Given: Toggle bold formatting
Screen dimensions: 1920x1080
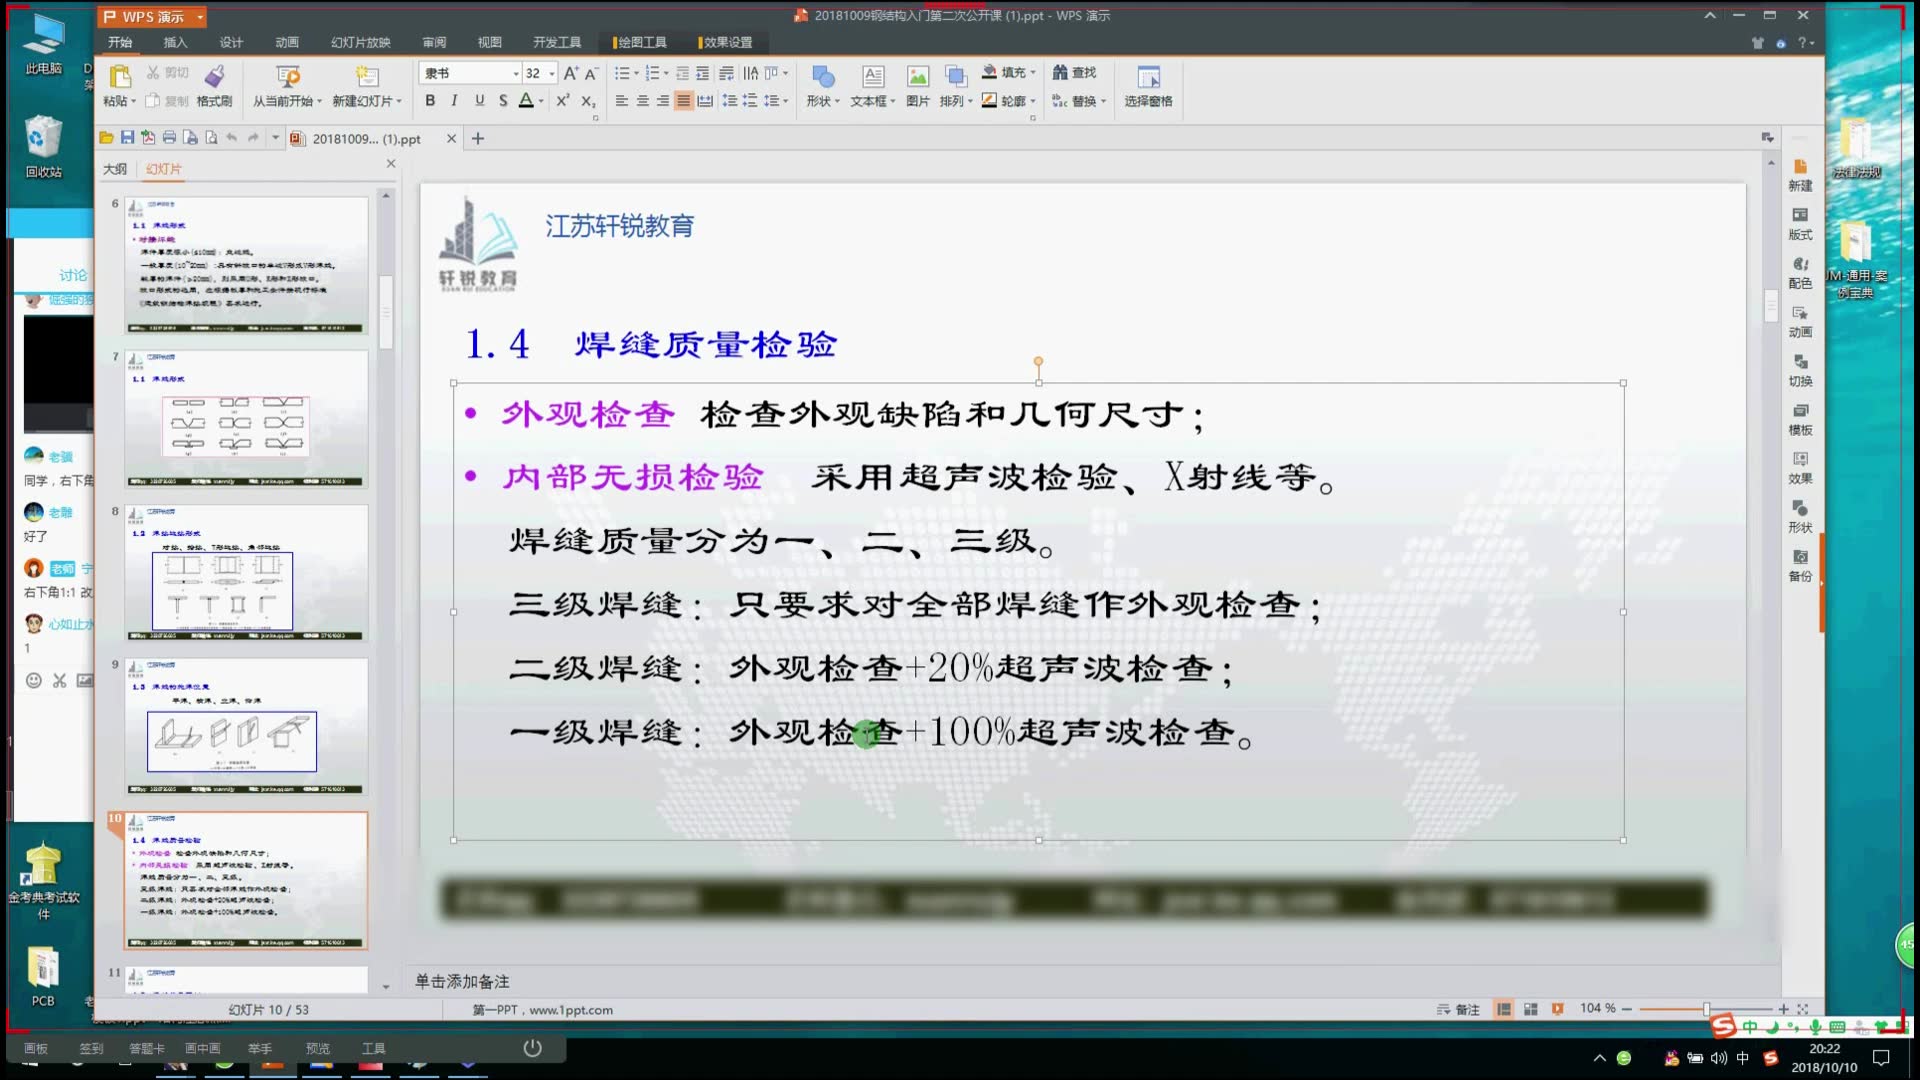Looking at the screenshot, I should point(429,101).
